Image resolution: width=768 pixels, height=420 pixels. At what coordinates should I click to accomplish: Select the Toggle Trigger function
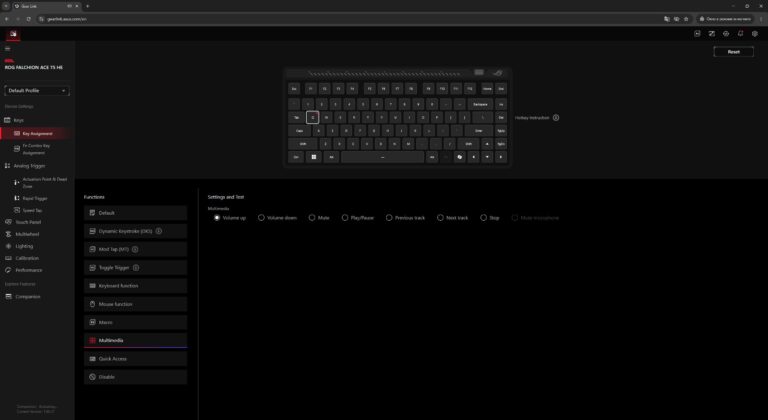(x=135, y=268)
